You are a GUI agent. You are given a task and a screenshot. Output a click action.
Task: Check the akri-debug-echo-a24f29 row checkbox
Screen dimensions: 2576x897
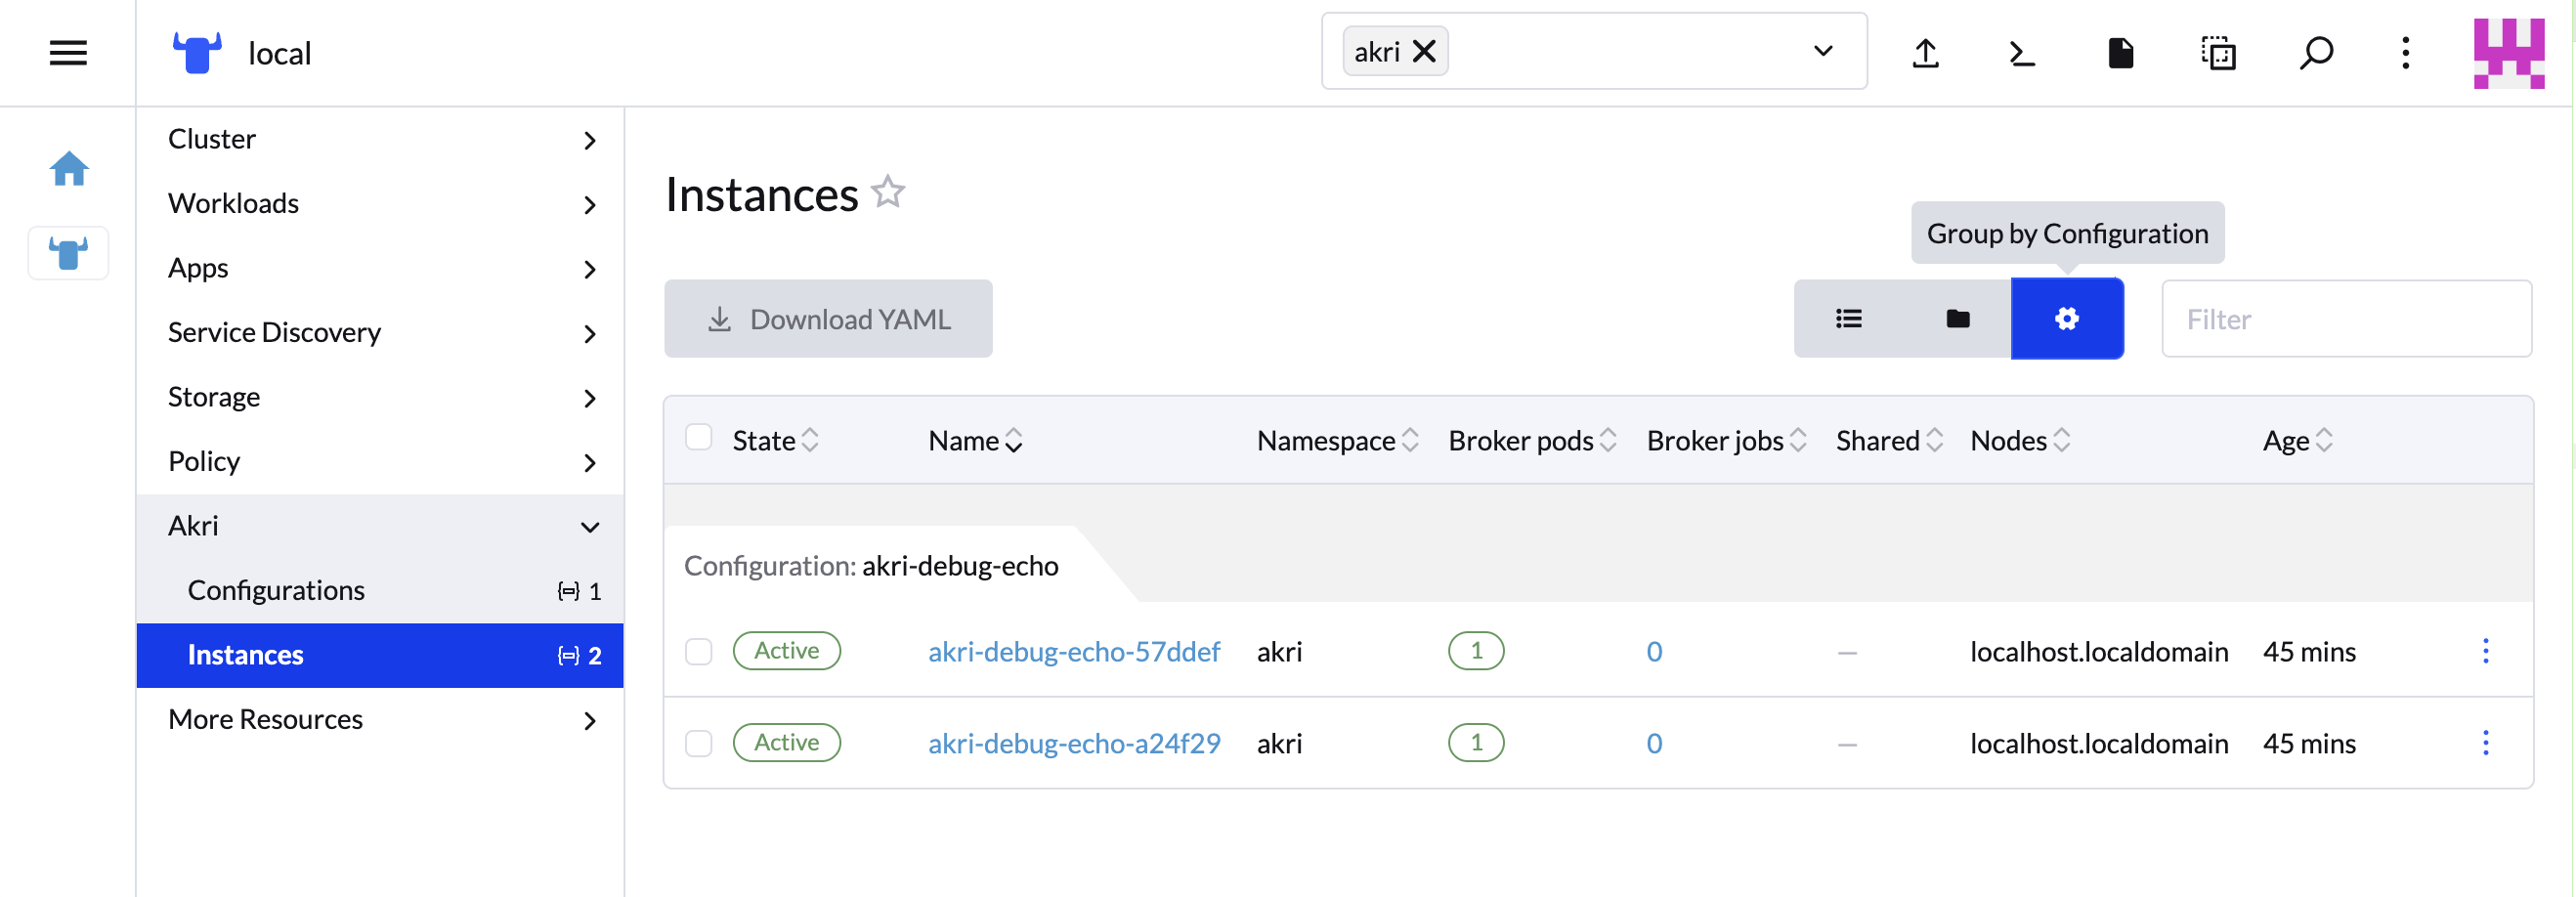coord(698,744)
